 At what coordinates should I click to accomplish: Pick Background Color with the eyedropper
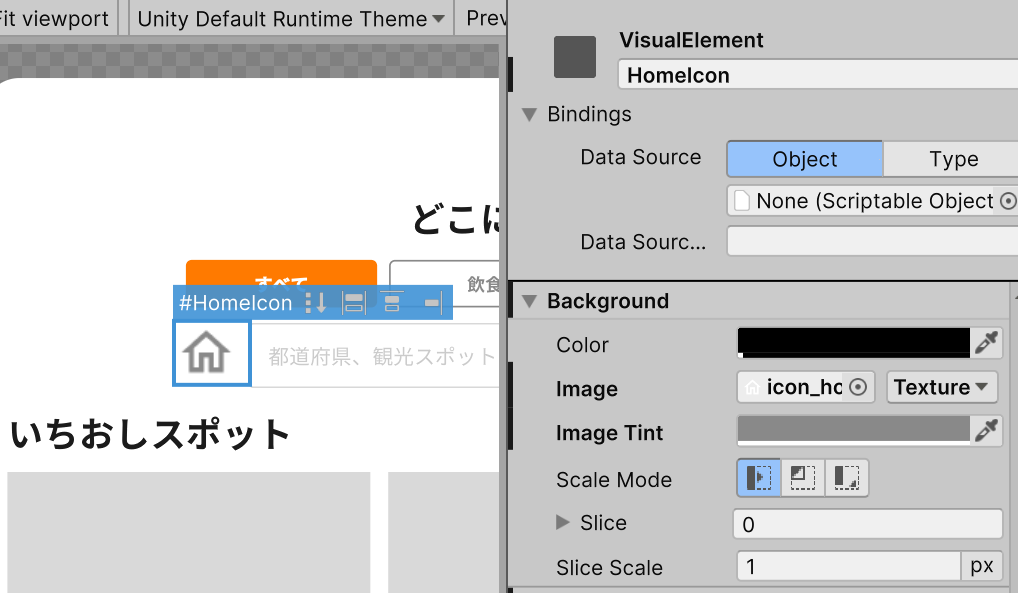987,344
